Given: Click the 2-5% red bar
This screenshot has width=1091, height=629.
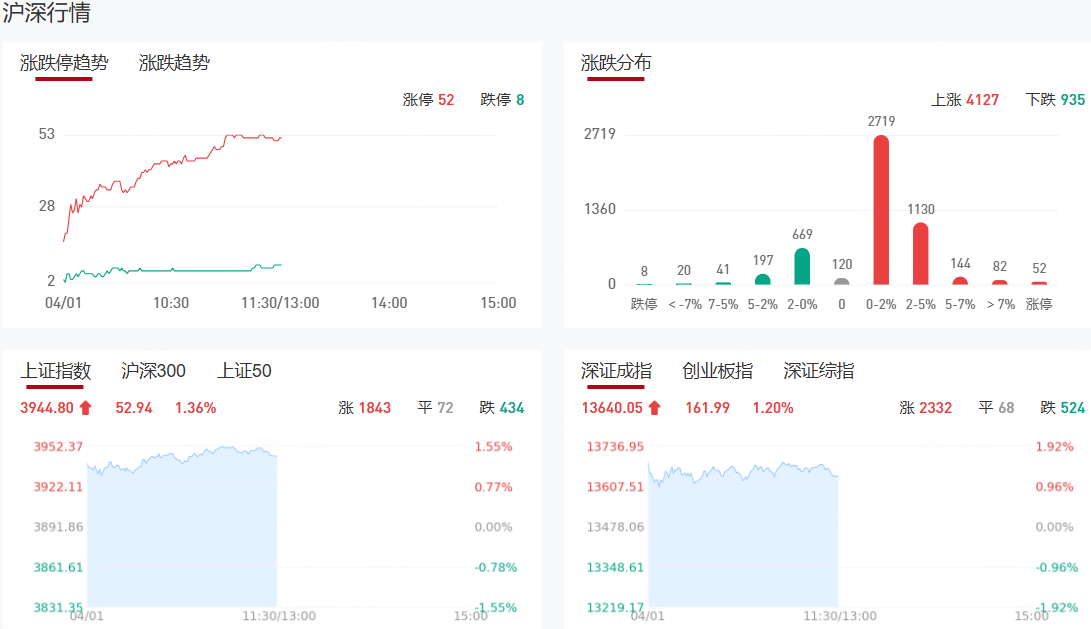Looking at the screenshot, I should click(x=920, y=254).
